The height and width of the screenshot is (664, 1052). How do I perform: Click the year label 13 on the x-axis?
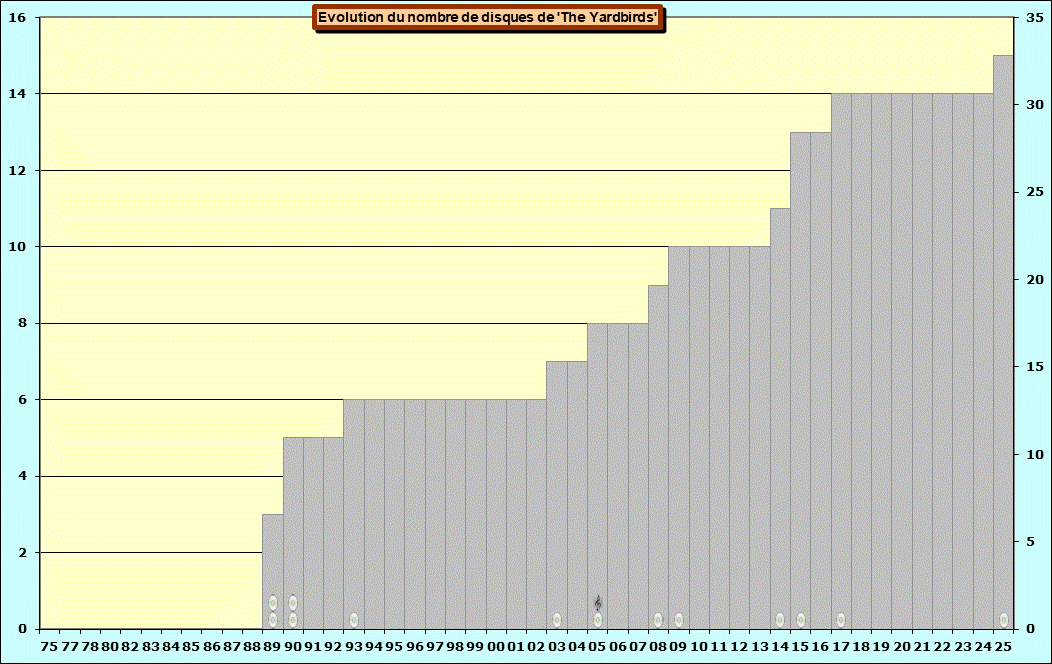[760, 647]
